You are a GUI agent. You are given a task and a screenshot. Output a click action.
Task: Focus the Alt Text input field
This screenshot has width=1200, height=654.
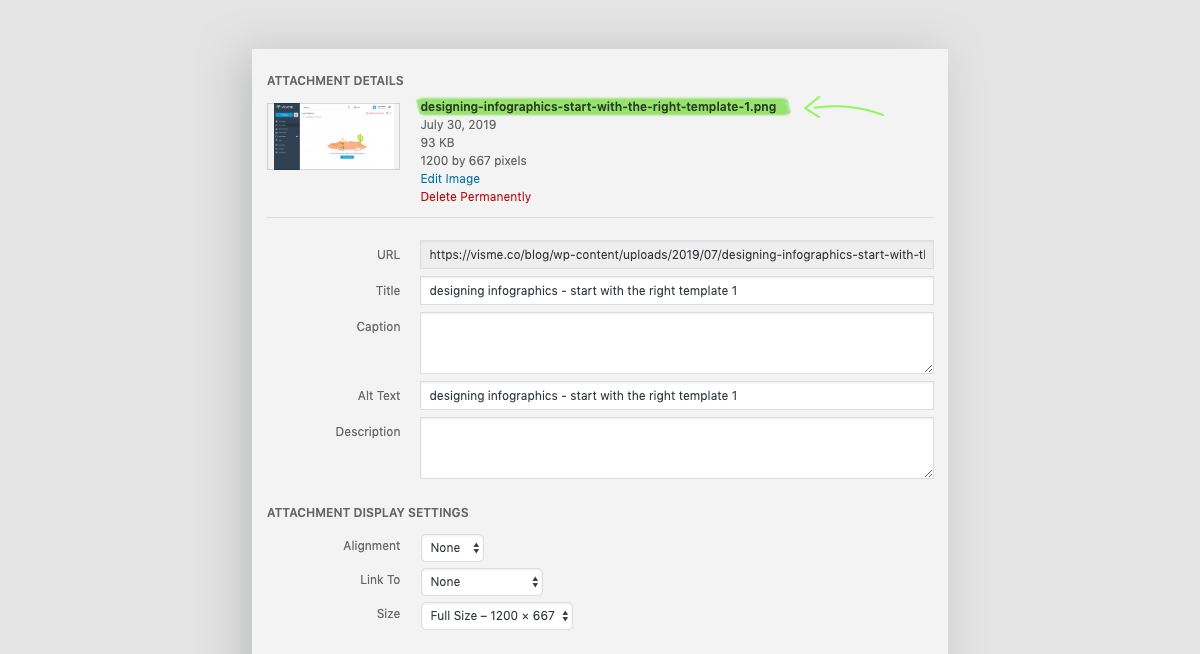676,396
